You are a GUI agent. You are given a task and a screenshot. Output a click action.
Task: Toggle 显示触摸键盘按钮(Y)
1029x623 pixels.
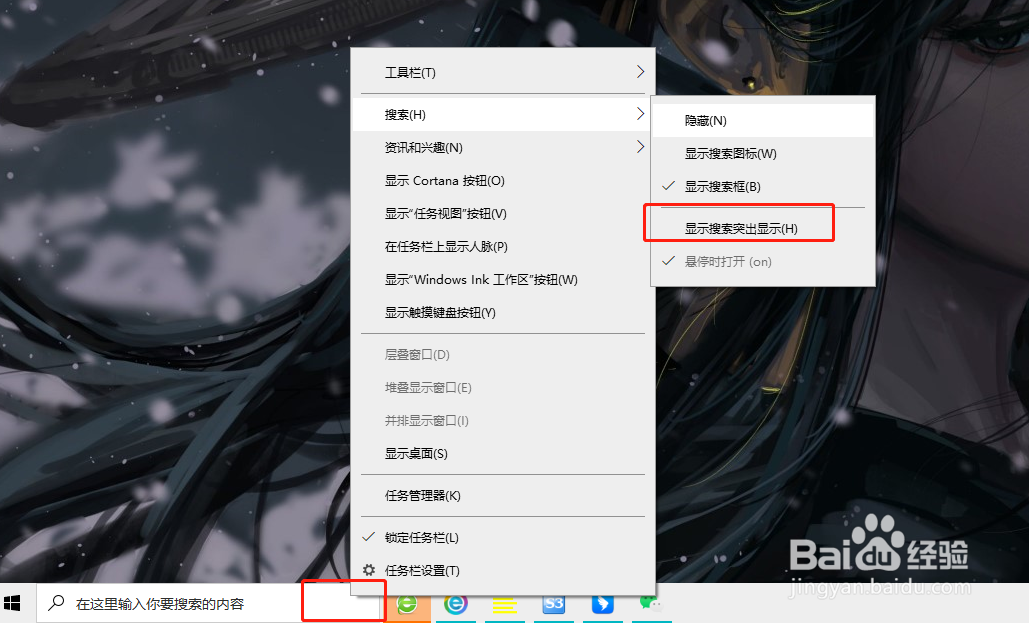[x=503, y=312]
